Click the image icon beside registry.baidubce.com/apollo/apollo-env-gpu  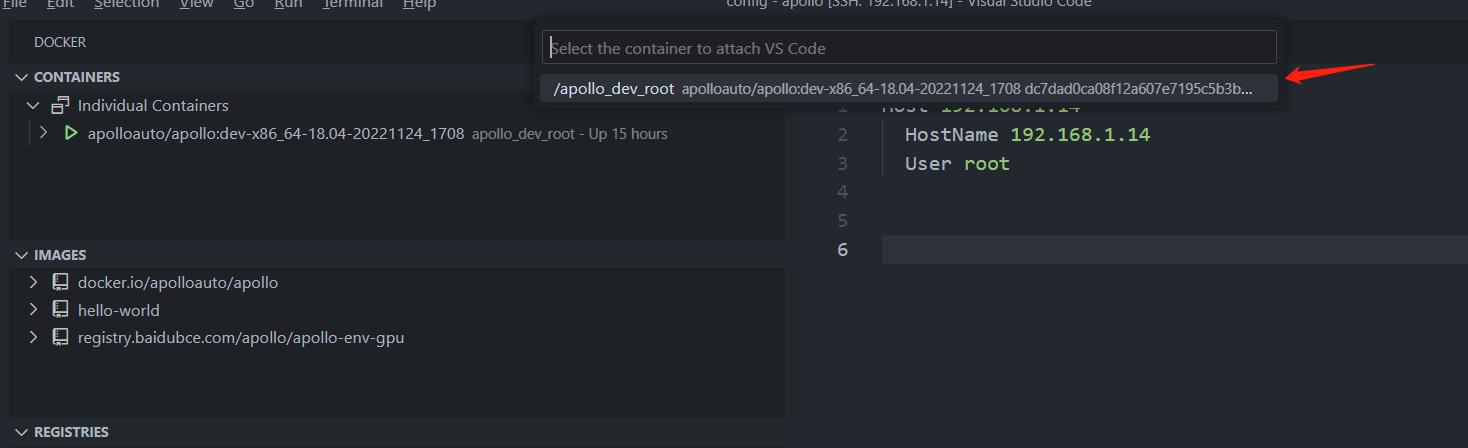(61, 338)
